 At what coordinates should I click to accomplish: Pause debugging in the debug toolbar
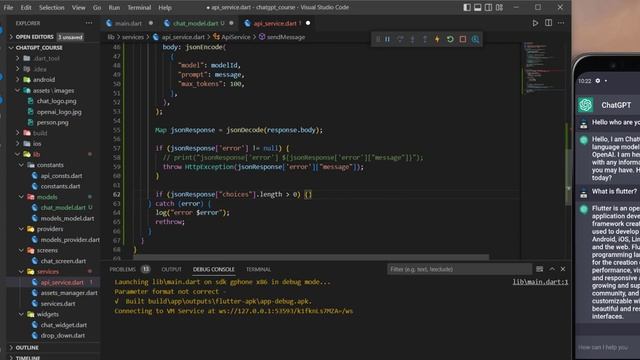coord(387,39)
